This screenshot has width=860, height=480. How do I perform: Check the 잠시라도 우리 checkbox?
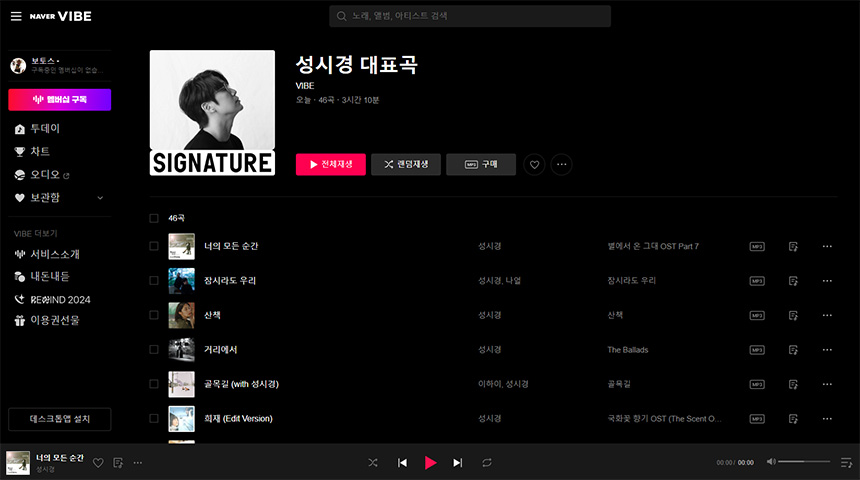(x=154, y=281)
